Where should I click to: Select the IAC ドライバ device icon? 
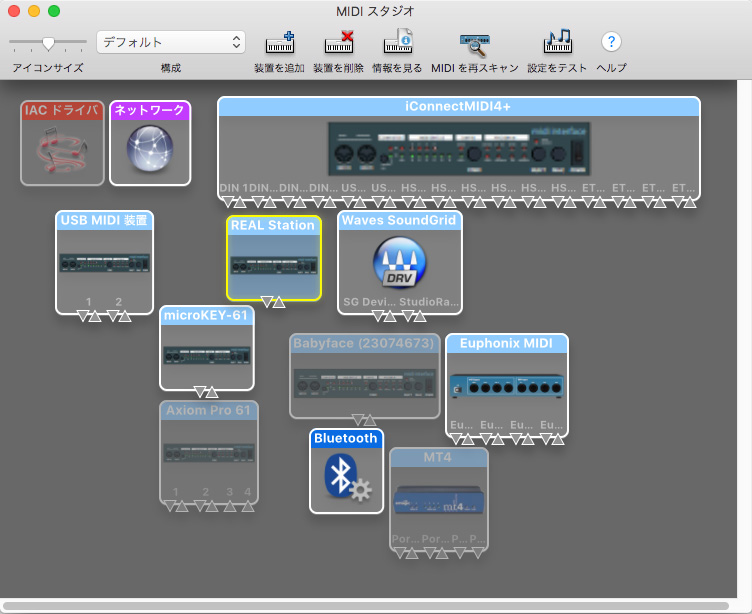62,151
